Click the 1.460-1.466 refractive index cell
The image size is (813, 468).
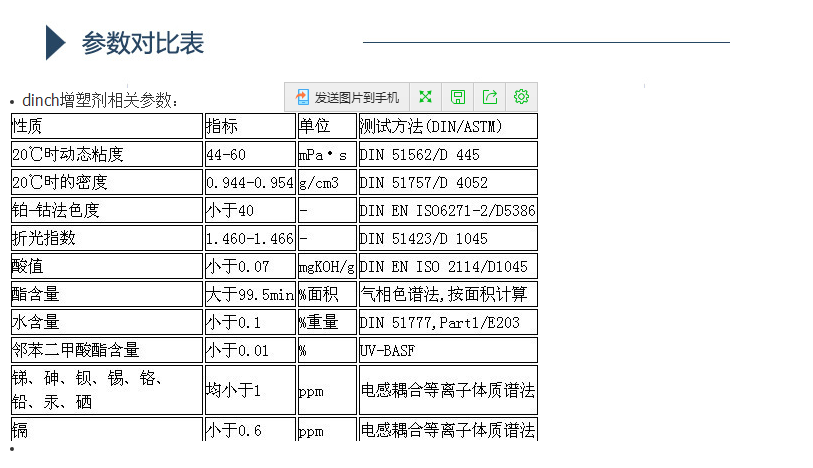point(249,239)
